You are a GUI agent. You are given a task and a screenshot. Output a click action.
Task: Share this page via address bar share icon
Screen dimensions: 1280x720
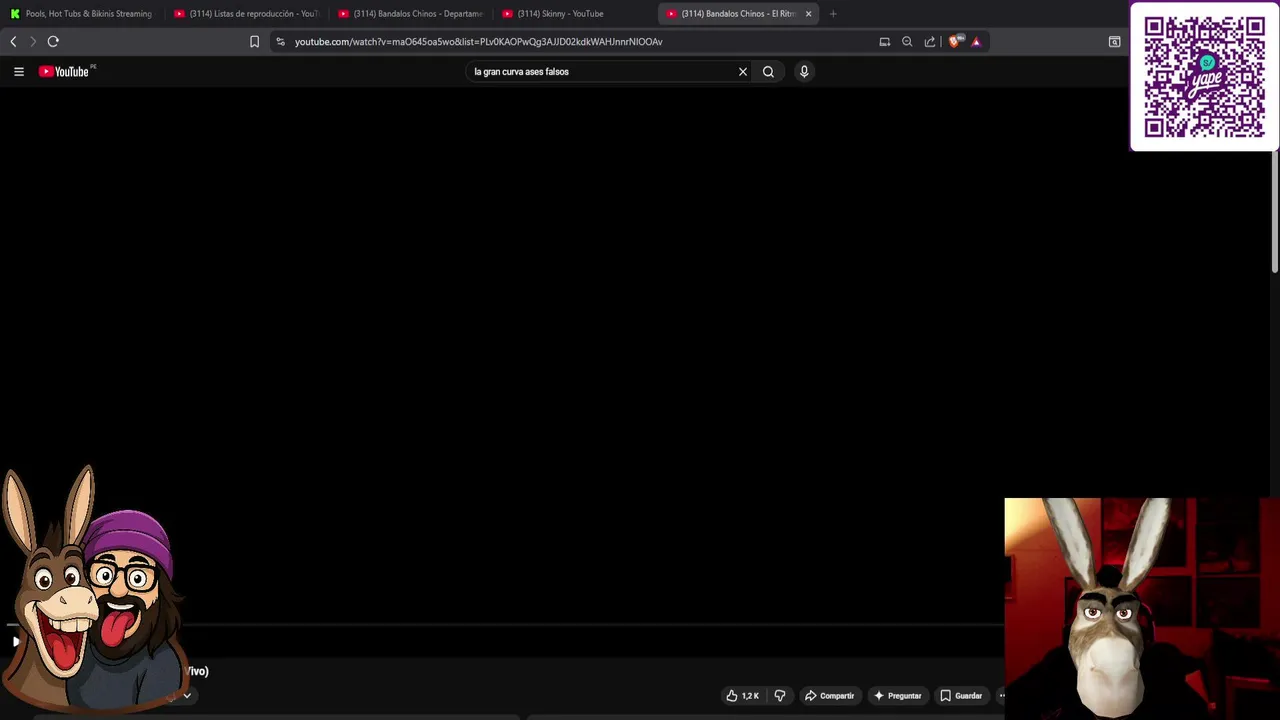click(930, 41)
